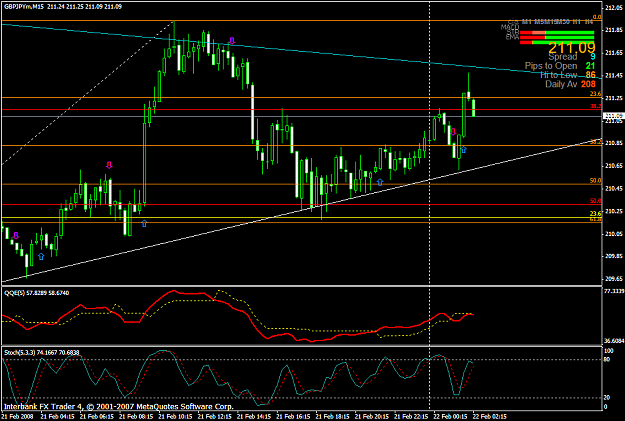Click the H1 timeframe label in signal panel
This screenshot has width=625, height=421.
[x=576, y=22]
